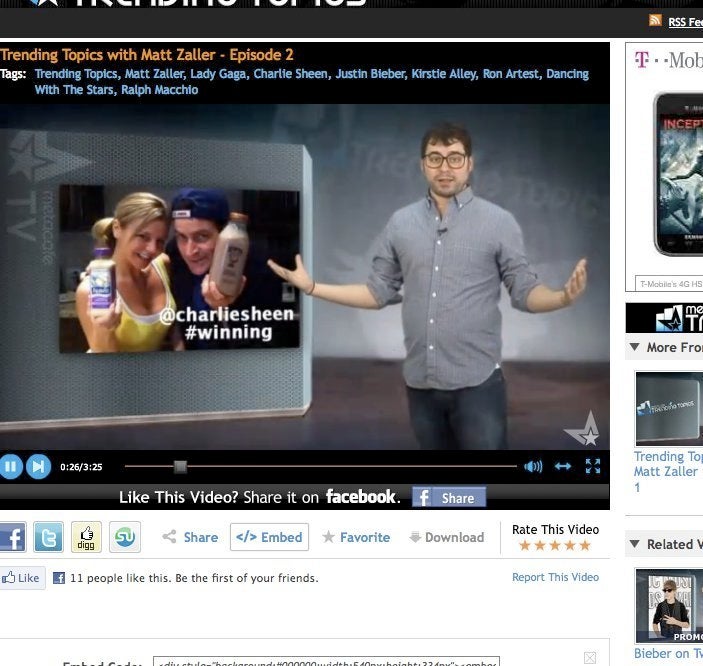Open the Lady Gaga tag
Screen dimensions: 703x666
tap(218, 74)
